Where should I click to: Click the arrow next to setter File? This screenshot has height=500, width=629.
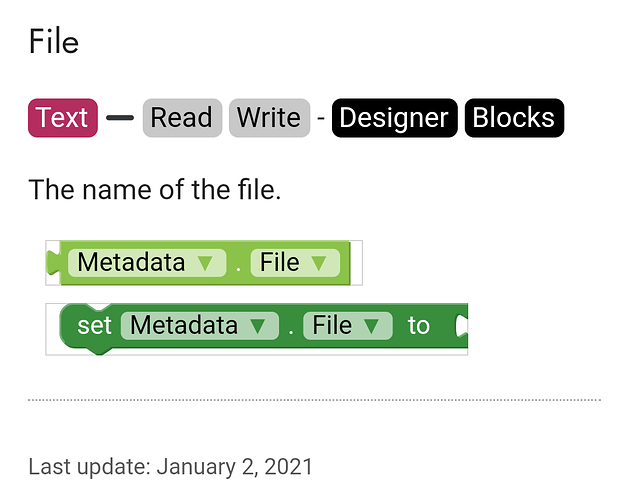(371, 326)
